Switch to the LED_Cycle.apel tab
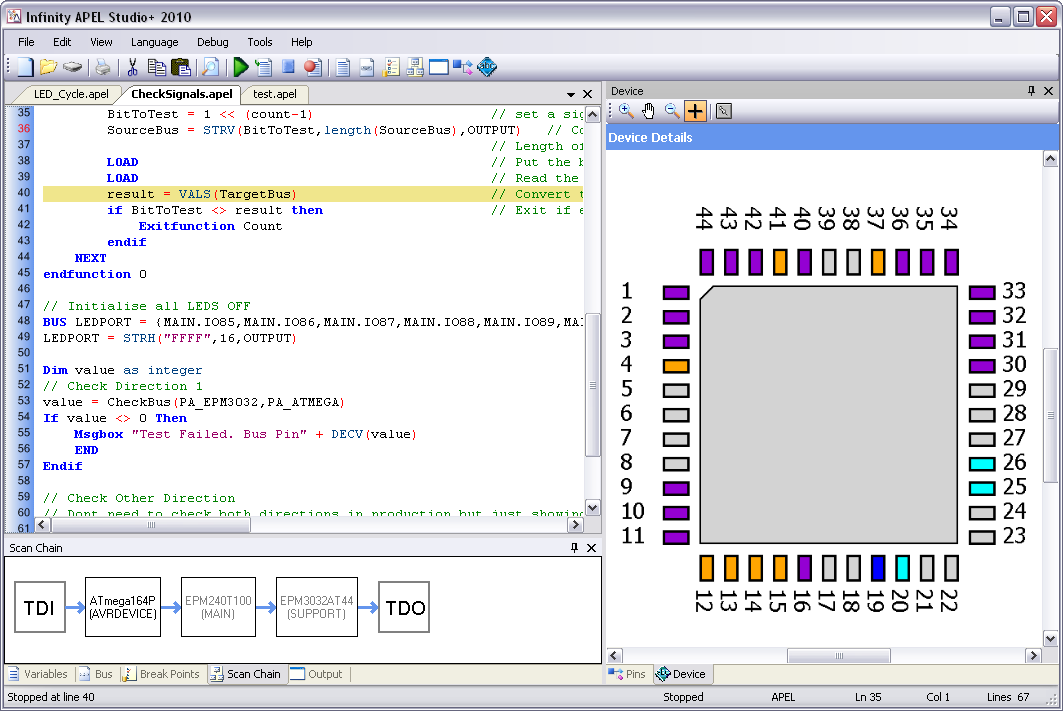Viewport: 1063px width, 711px height. 70,94
